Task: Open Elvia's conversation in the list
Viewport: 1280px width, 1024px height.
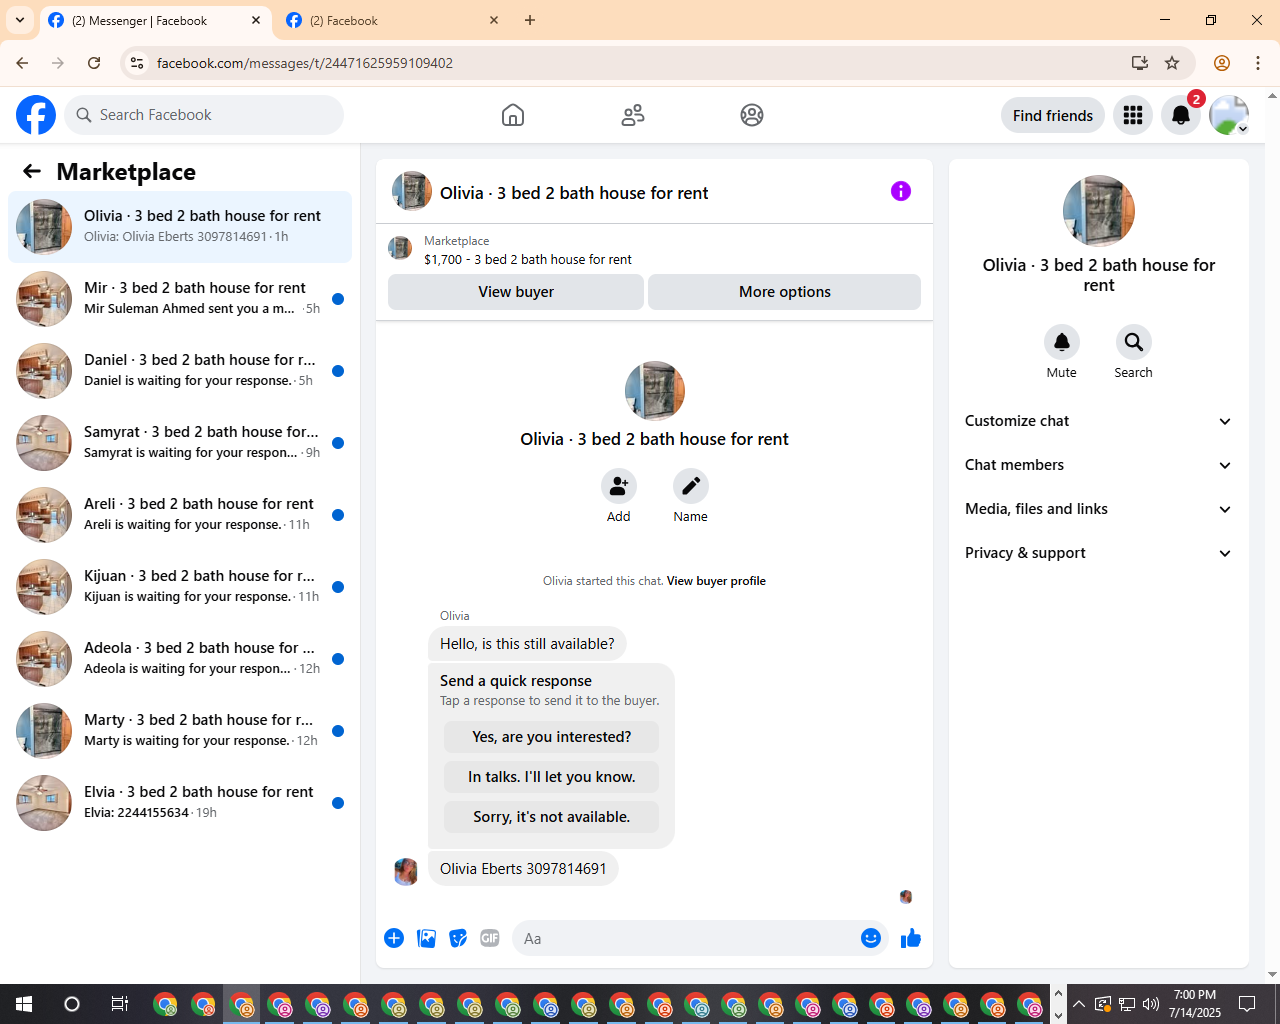Action: 180,803
